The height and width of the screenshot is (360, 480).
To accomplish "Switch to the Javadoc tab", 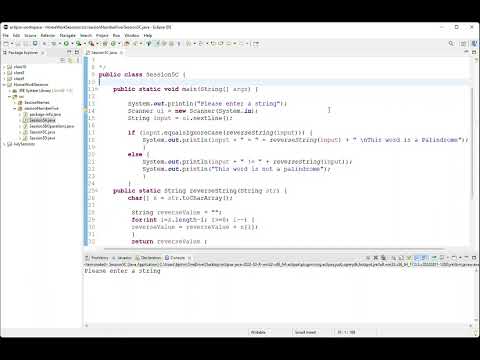I will coord(122,258).
